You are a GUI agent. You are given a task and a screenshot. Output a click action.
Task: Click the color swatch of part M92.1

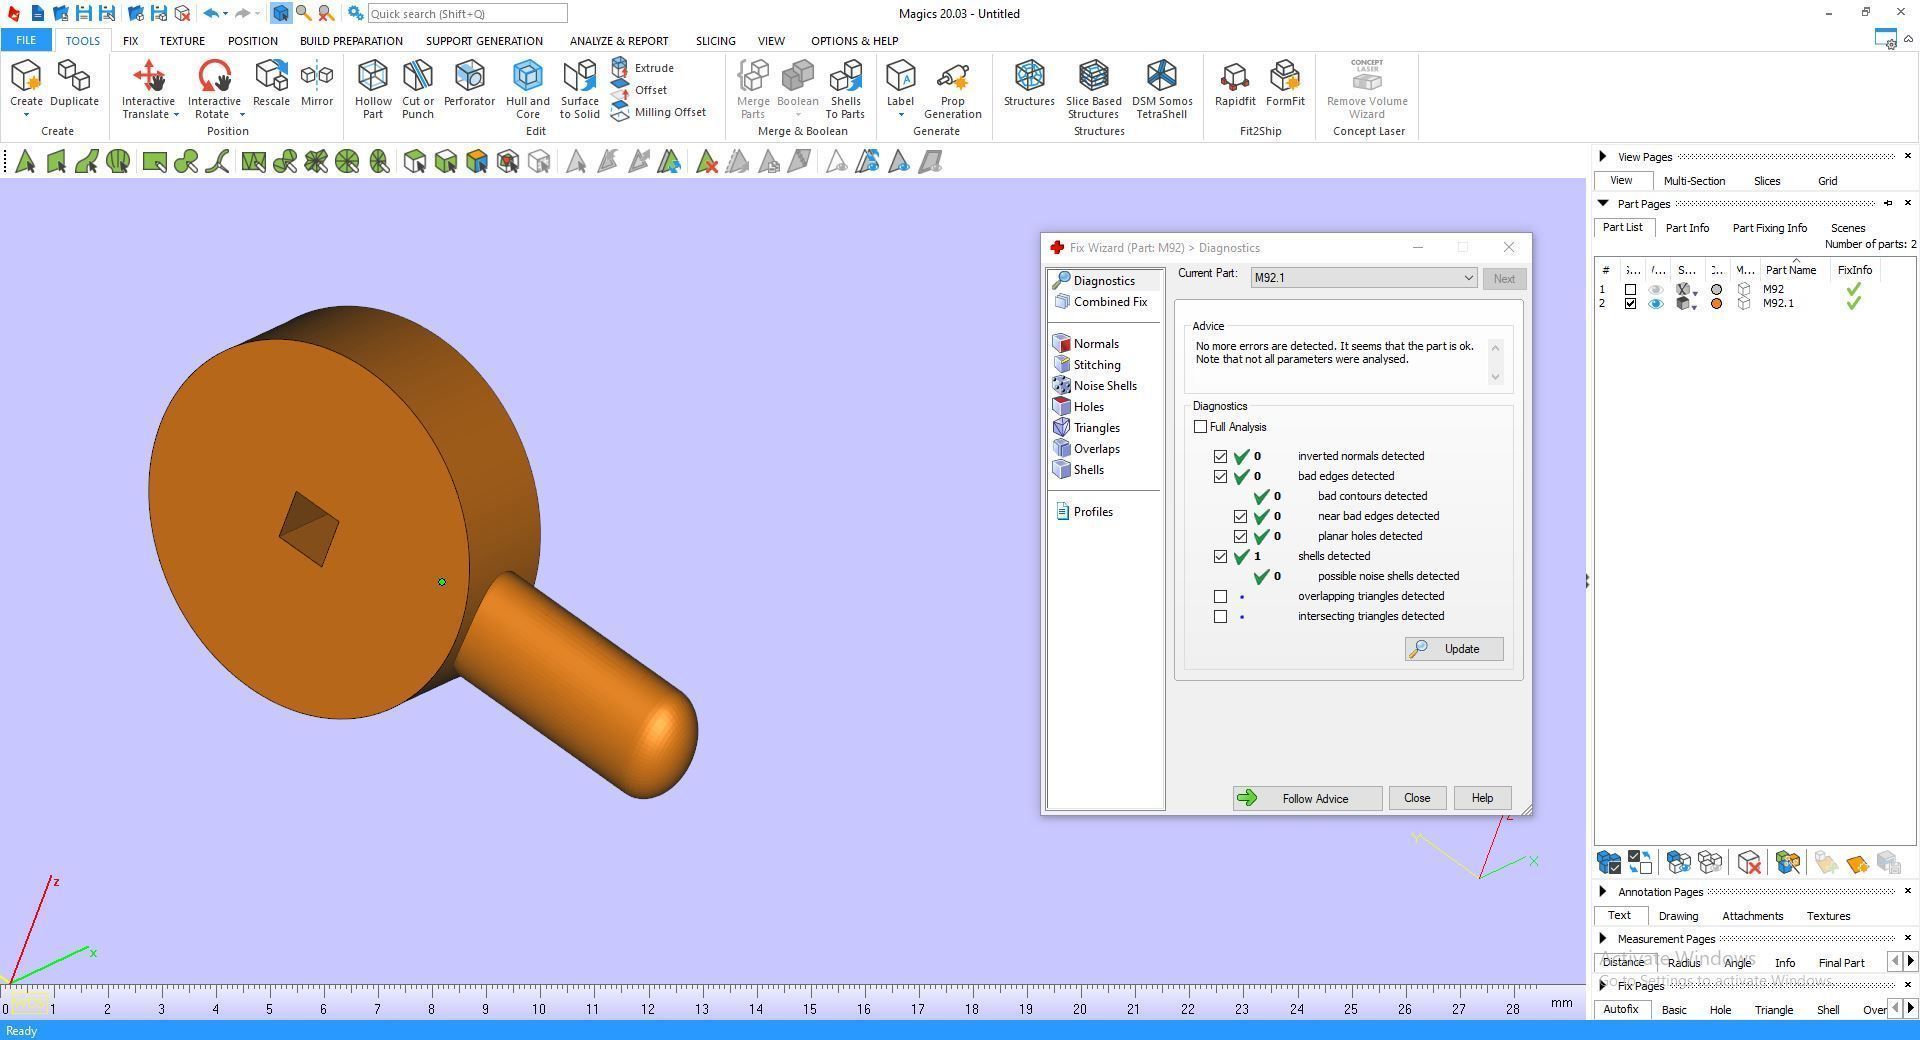[1717, 304]
